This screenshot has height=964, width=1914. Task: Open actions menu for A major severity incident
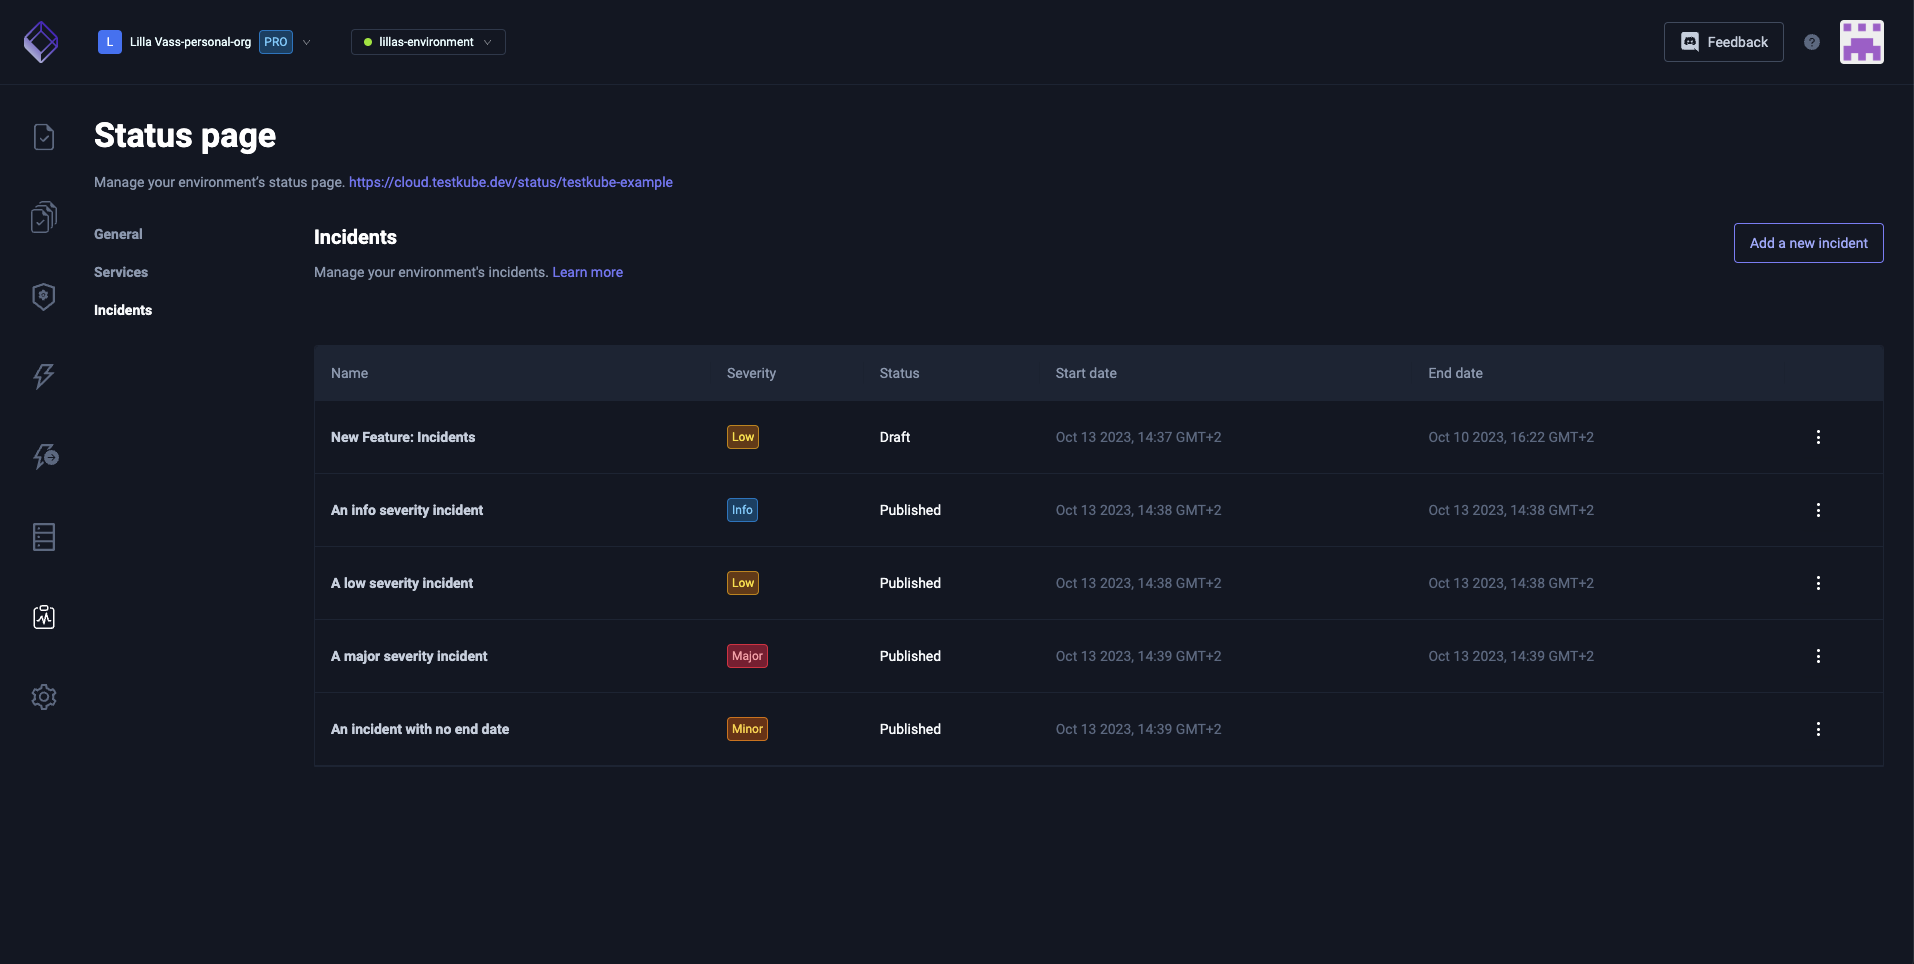[1817, 656]
